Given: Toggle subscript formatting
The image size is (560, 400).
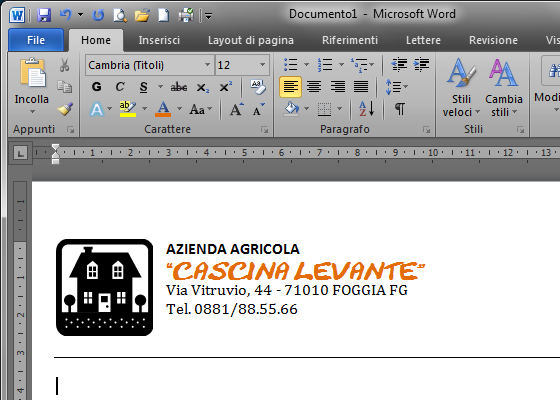Looking at the screenshot, I should (202, 88).
